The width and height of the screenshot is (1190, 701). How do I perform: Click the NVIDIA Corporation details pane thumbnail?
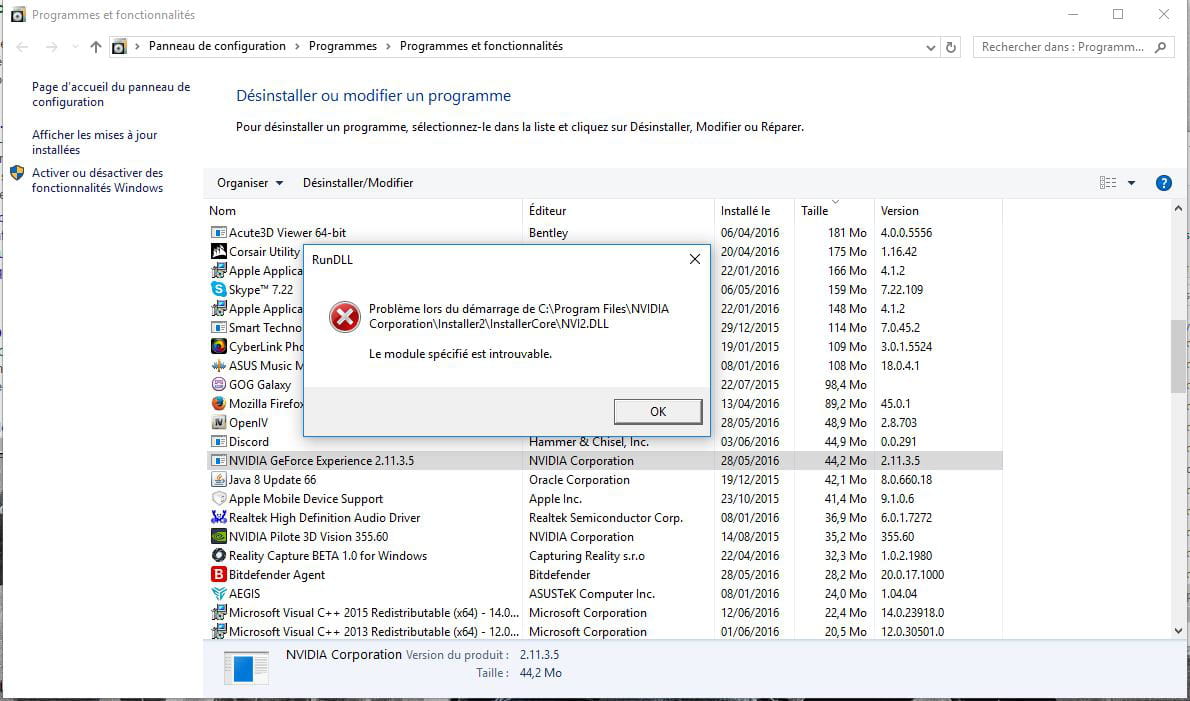point(246,668)
